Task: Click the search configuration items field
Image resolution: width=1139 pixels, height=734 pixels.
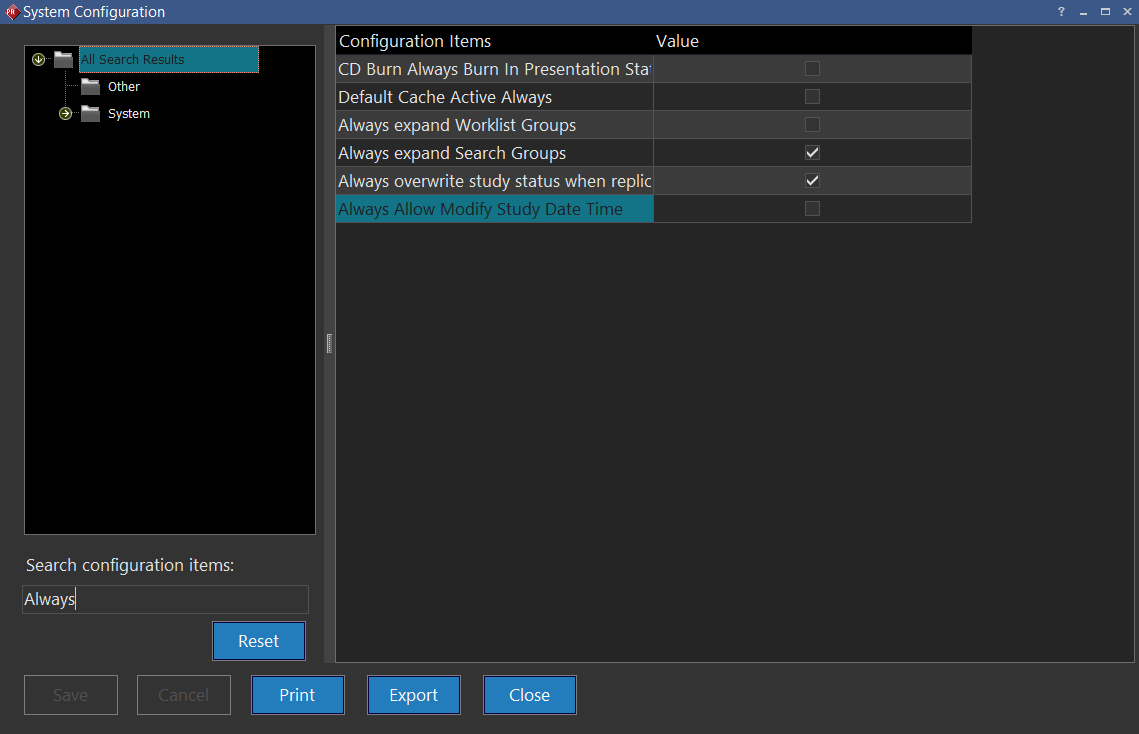Action: 165,600
